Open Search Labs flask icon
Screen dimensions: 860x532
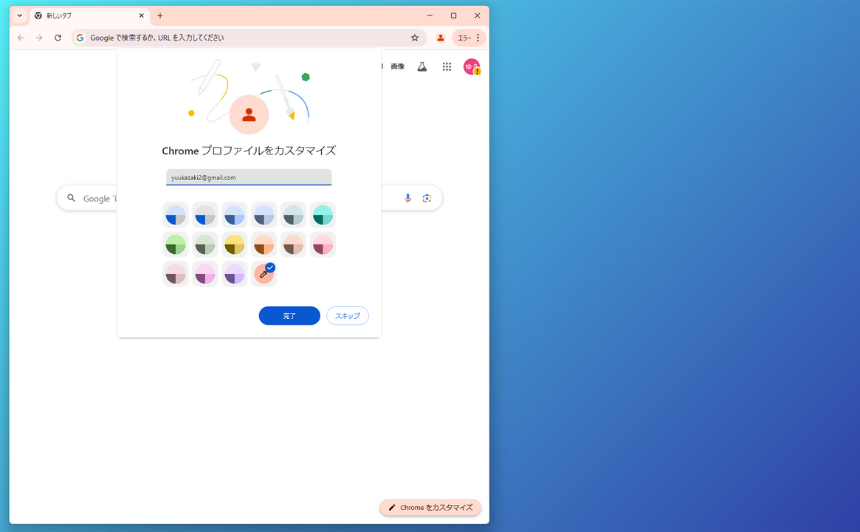[x=422, y=67]
